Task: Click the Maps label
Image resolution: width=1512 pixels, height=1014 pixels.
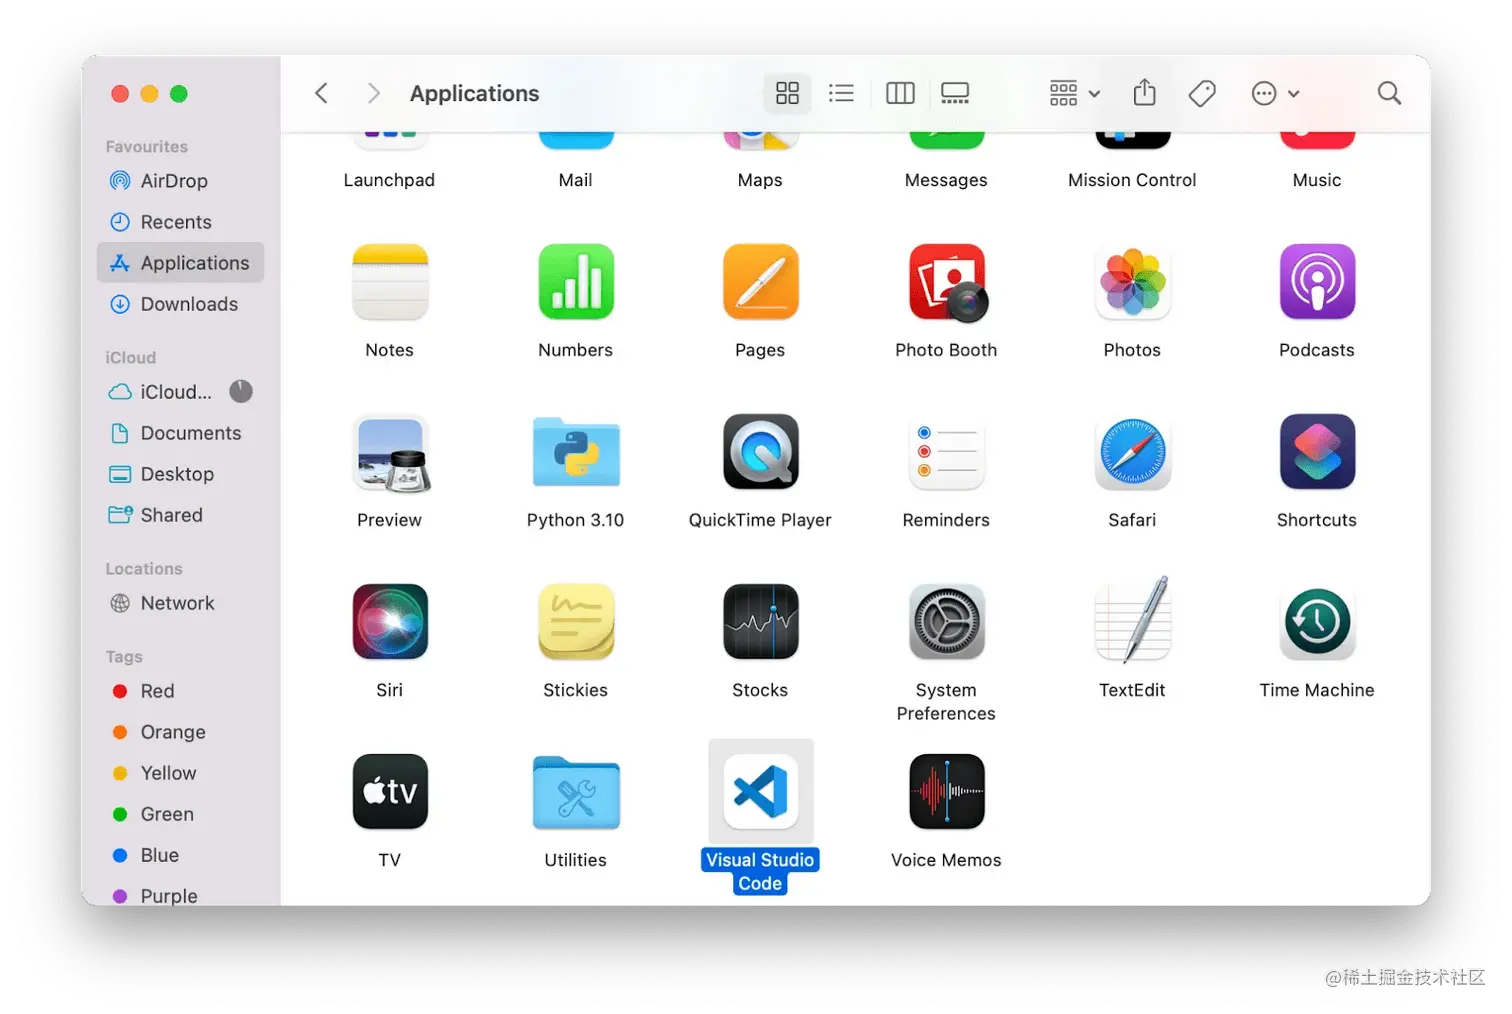Action: click(x=760, y=180)
